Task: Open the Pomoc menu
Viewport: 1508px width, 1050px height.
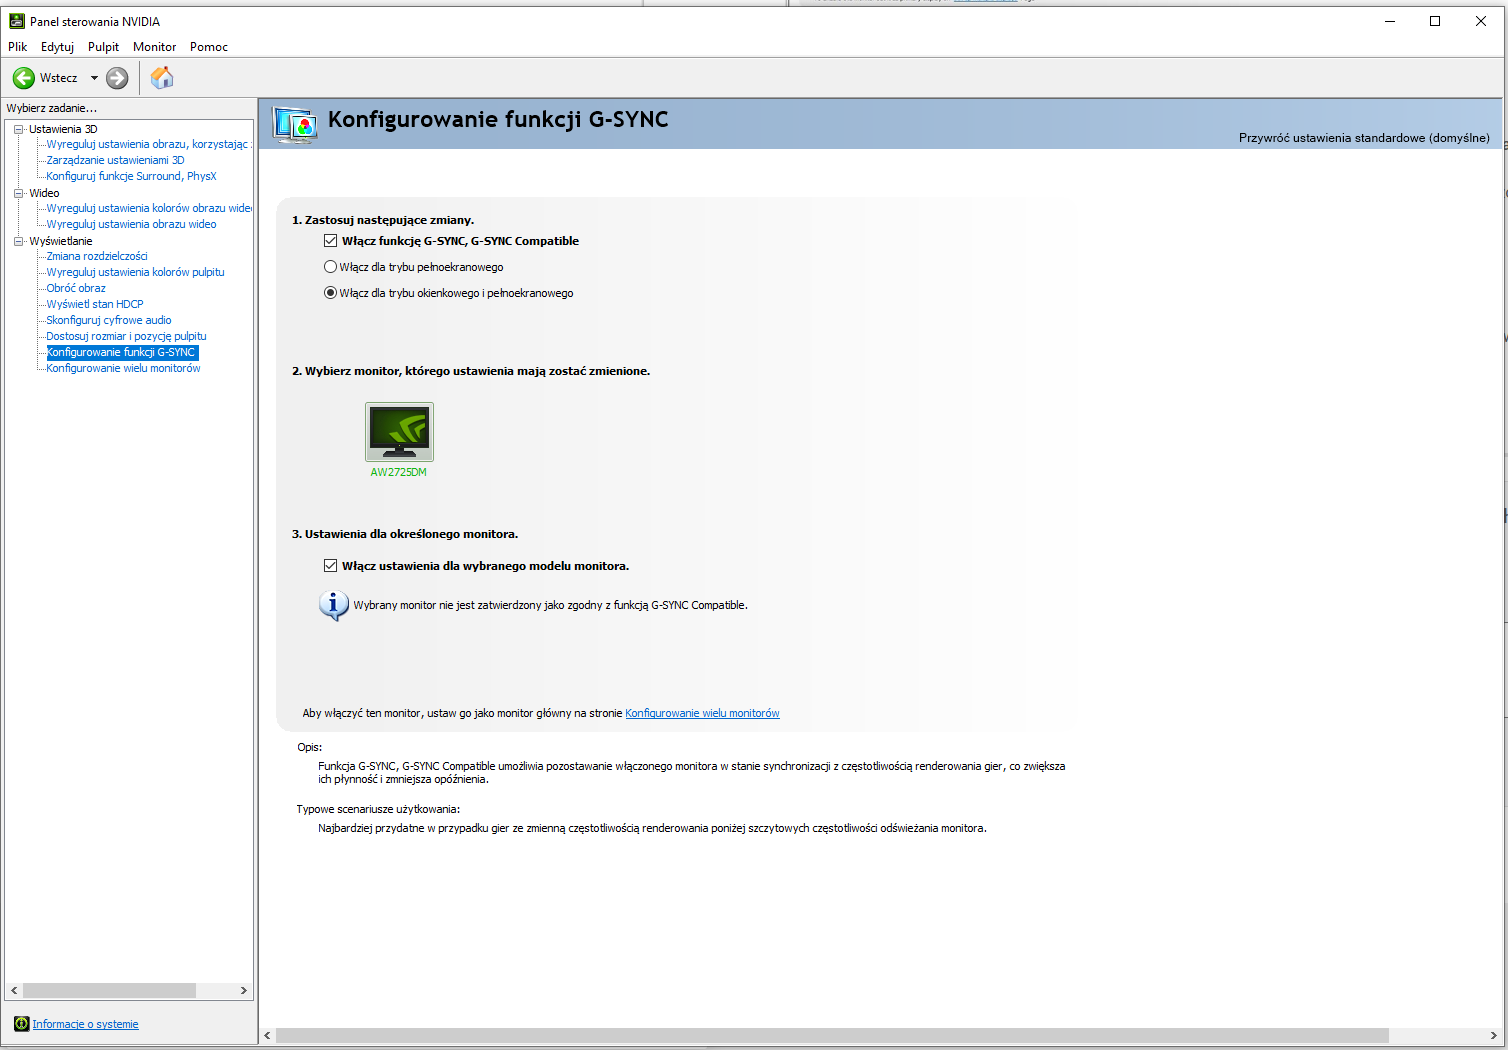Action: tap(209, 47)
